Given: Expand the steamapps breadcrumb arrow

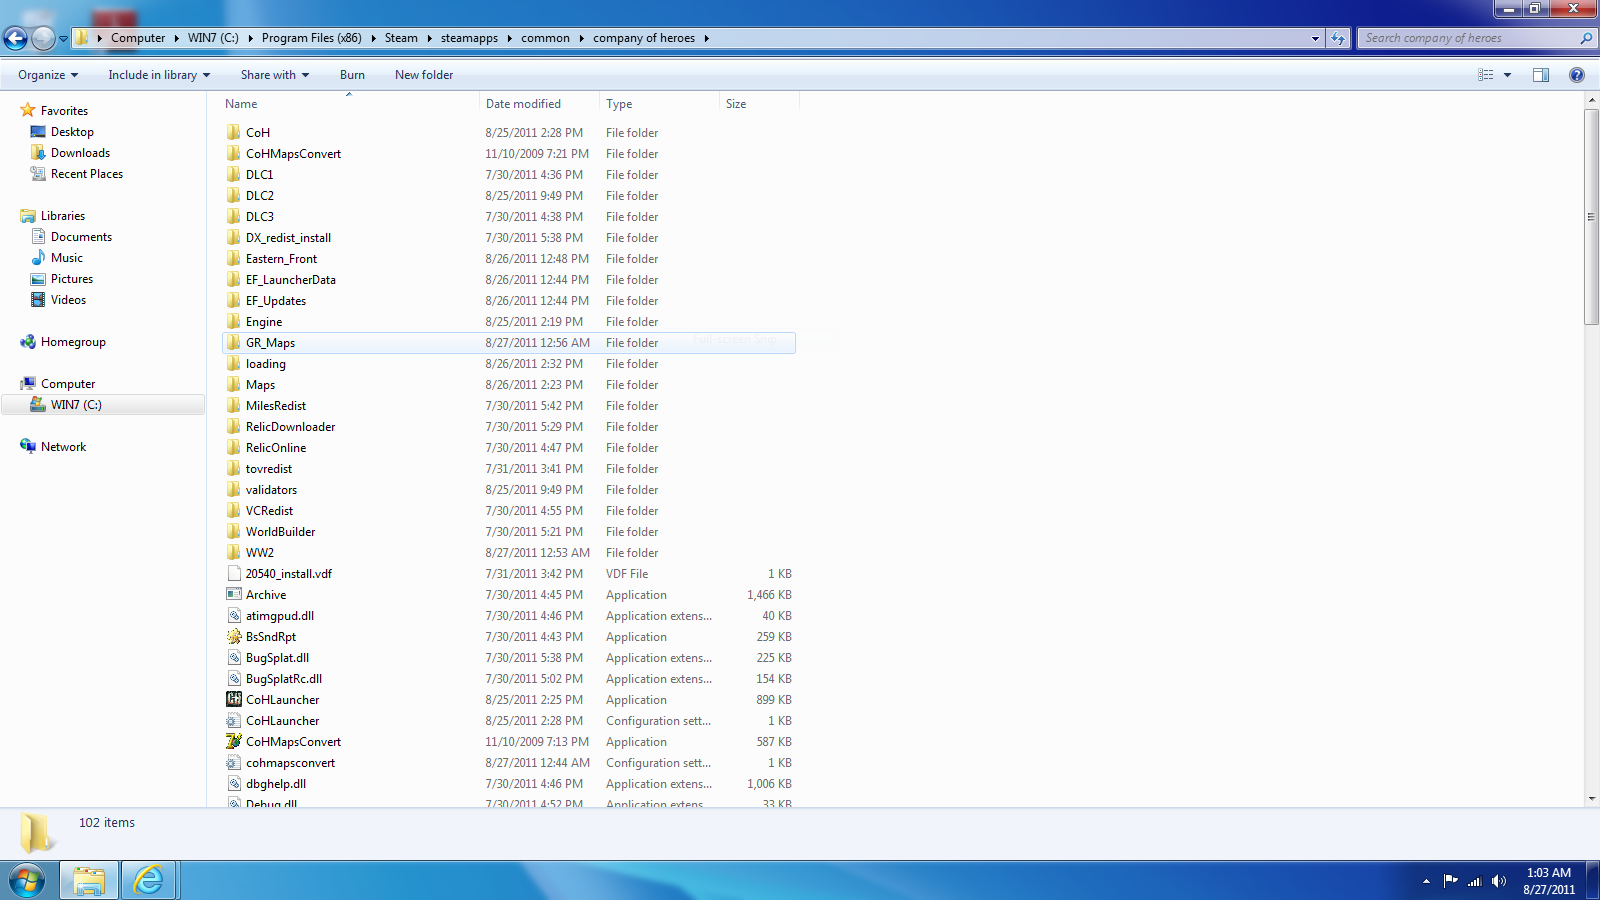Looking at the screenshot, I should coord(509,38).
